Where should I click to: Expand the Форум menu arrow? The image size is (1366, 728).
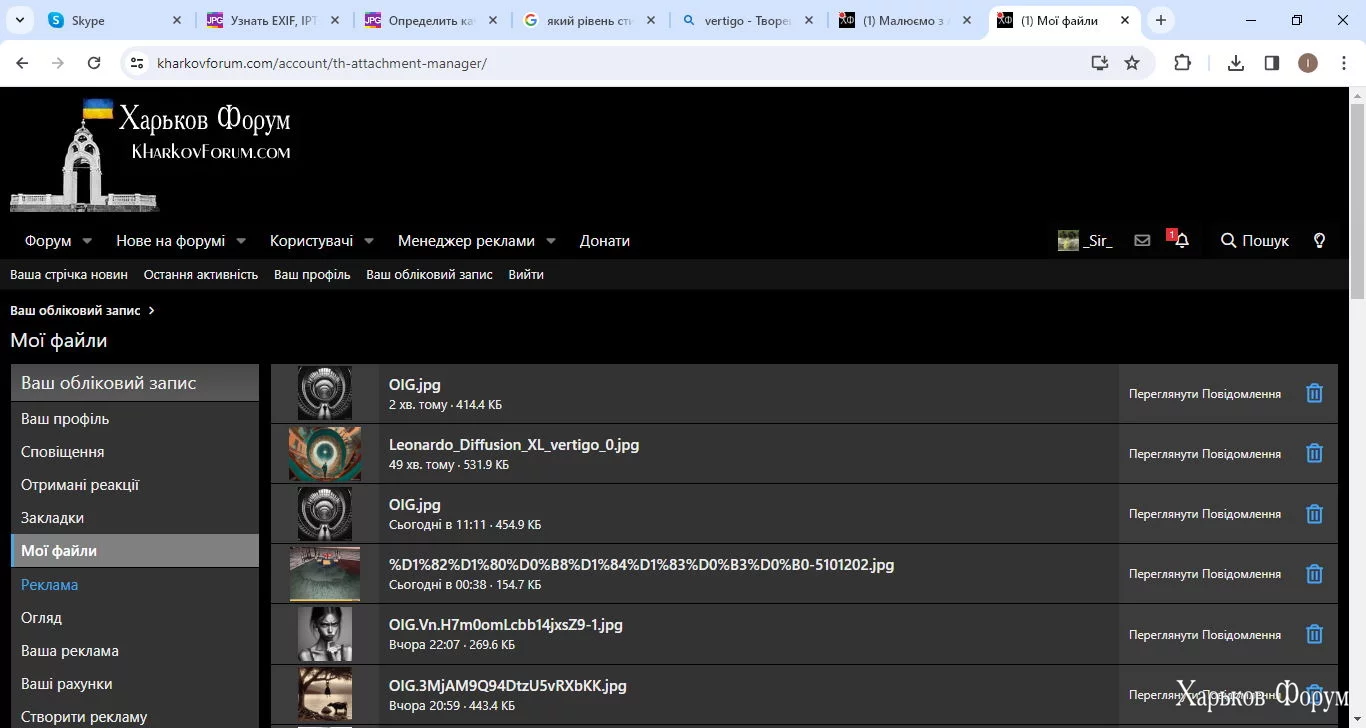point(87,241)
